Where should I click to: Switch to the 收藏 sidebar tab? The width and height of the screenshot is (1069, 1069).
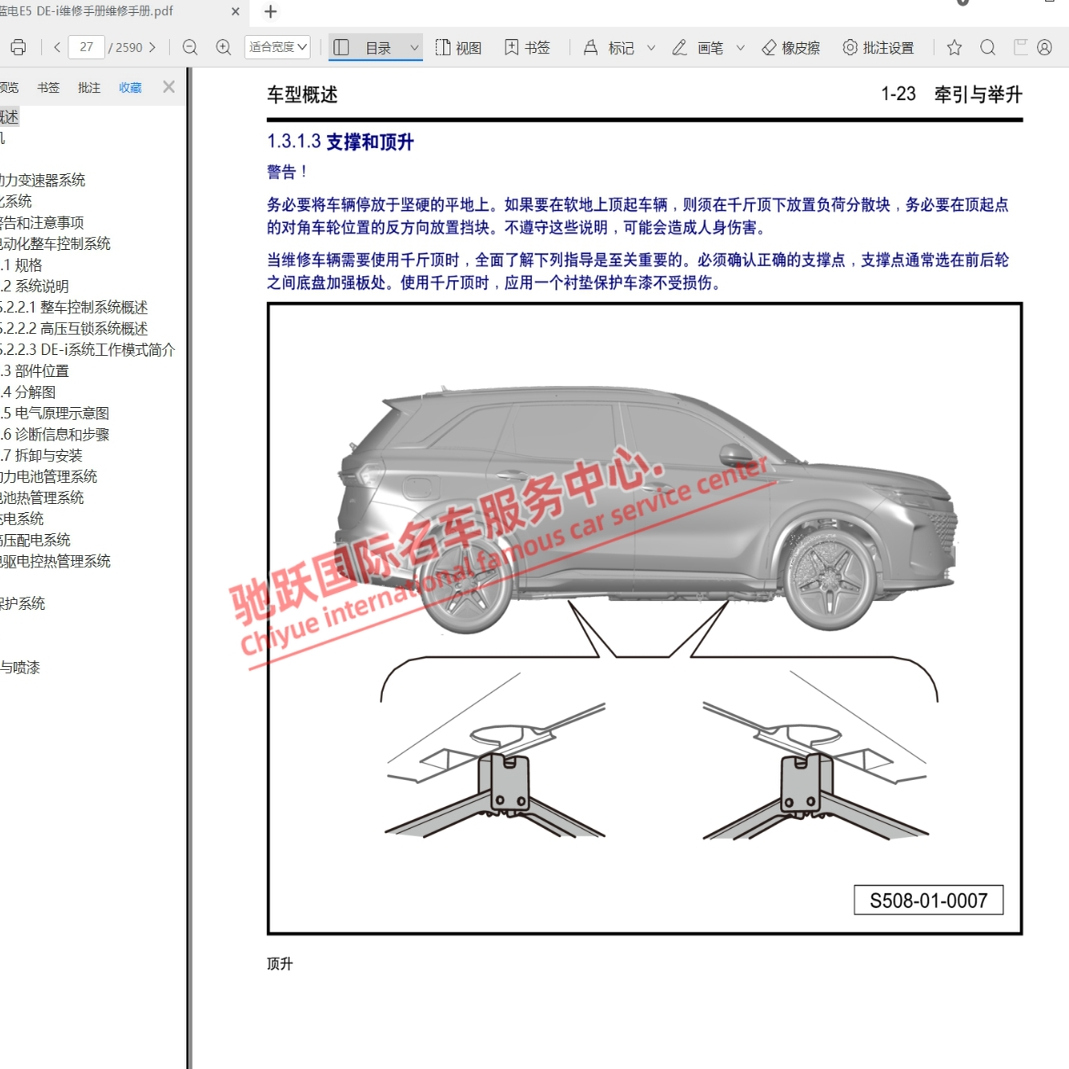point(129,87)
